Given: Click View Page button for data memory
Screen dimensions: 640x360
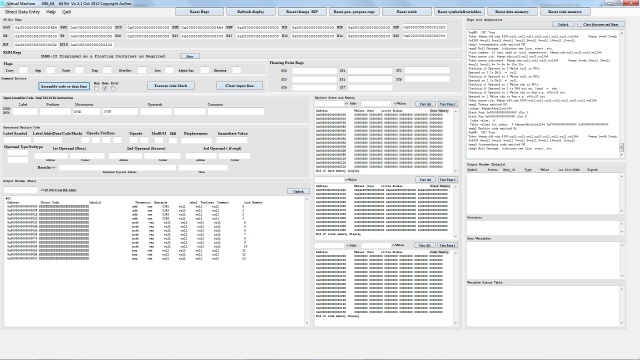Looking at the screenshot, I should (x=447, y=104).
